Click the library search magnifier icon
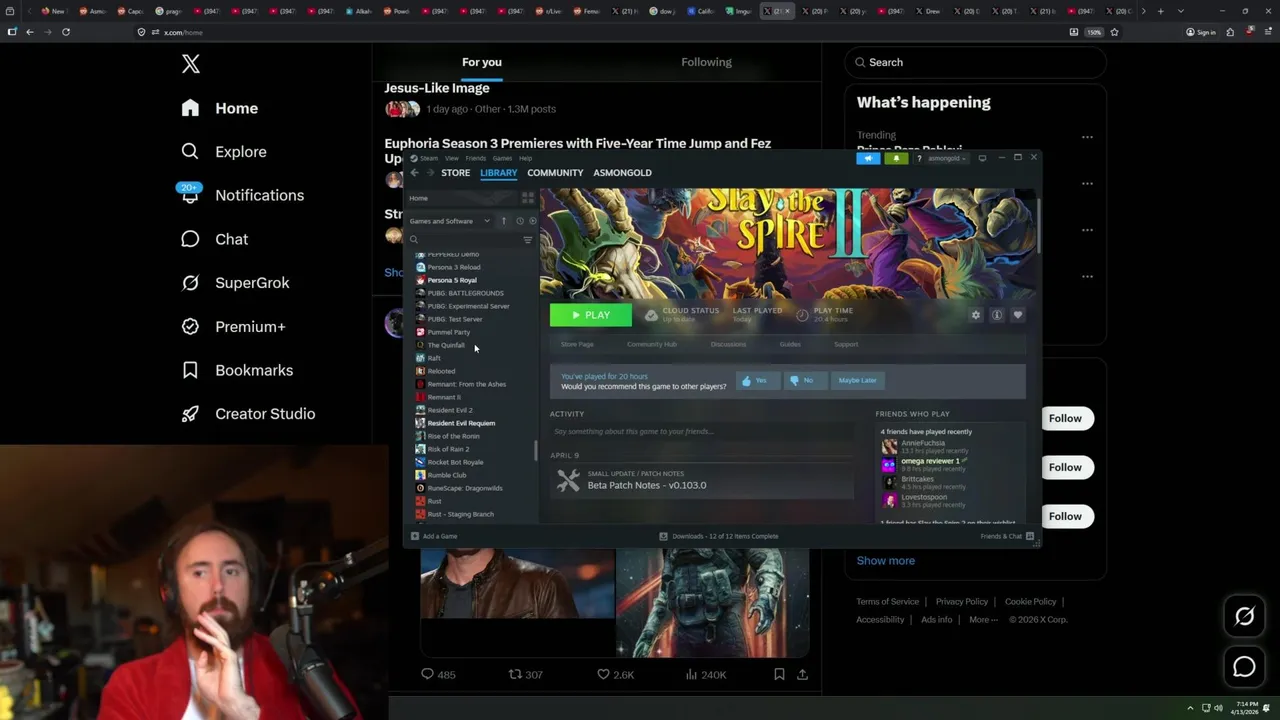The height and width of the screenshot is (720, 1280). coord(413,240)
